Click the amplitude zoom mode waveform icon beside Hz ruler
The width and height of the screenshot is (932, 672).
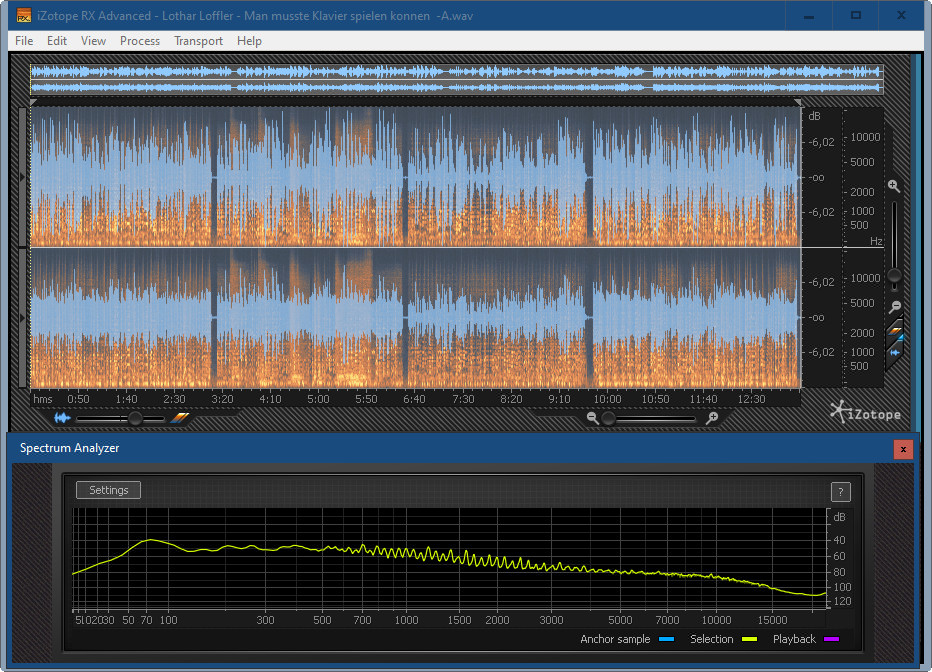point(895,352)
